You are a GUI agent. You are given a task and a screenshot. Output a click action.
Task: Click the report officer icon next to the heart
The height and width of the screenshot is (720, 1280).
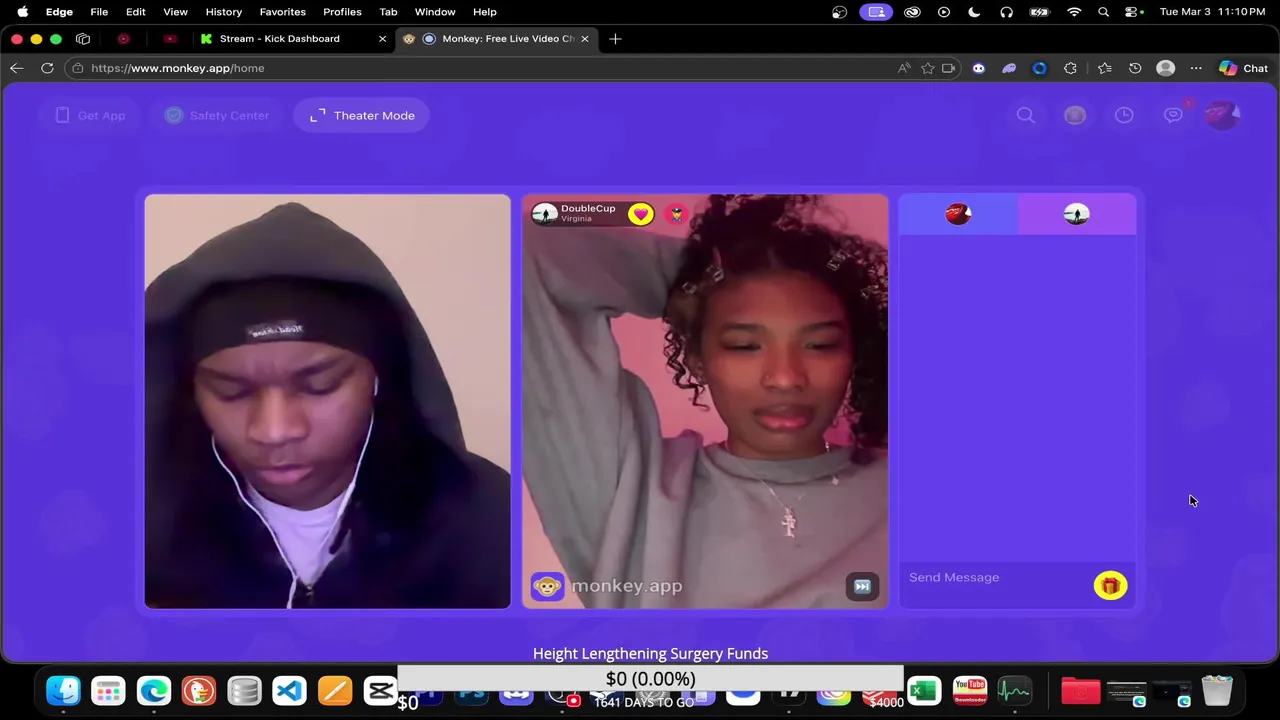[x=677, y=214]
